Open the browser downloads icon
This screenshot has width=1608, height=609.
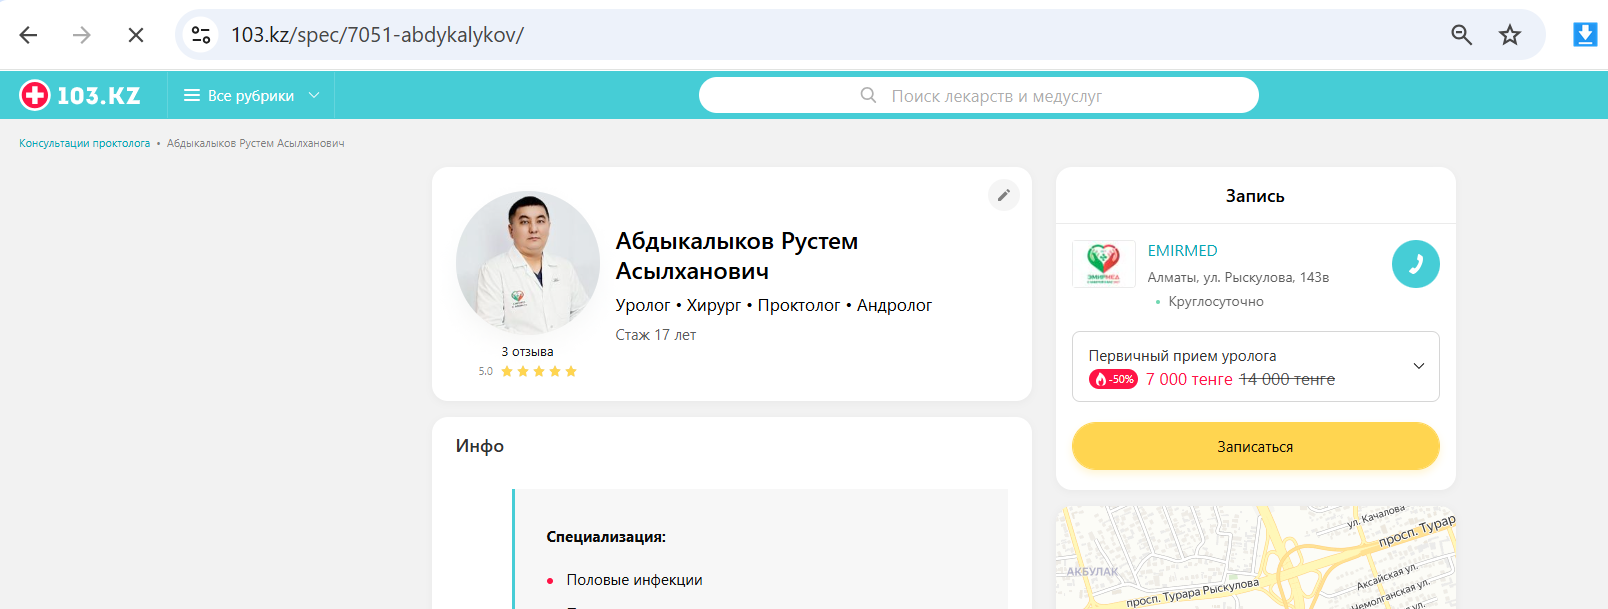click(1585, 35)
